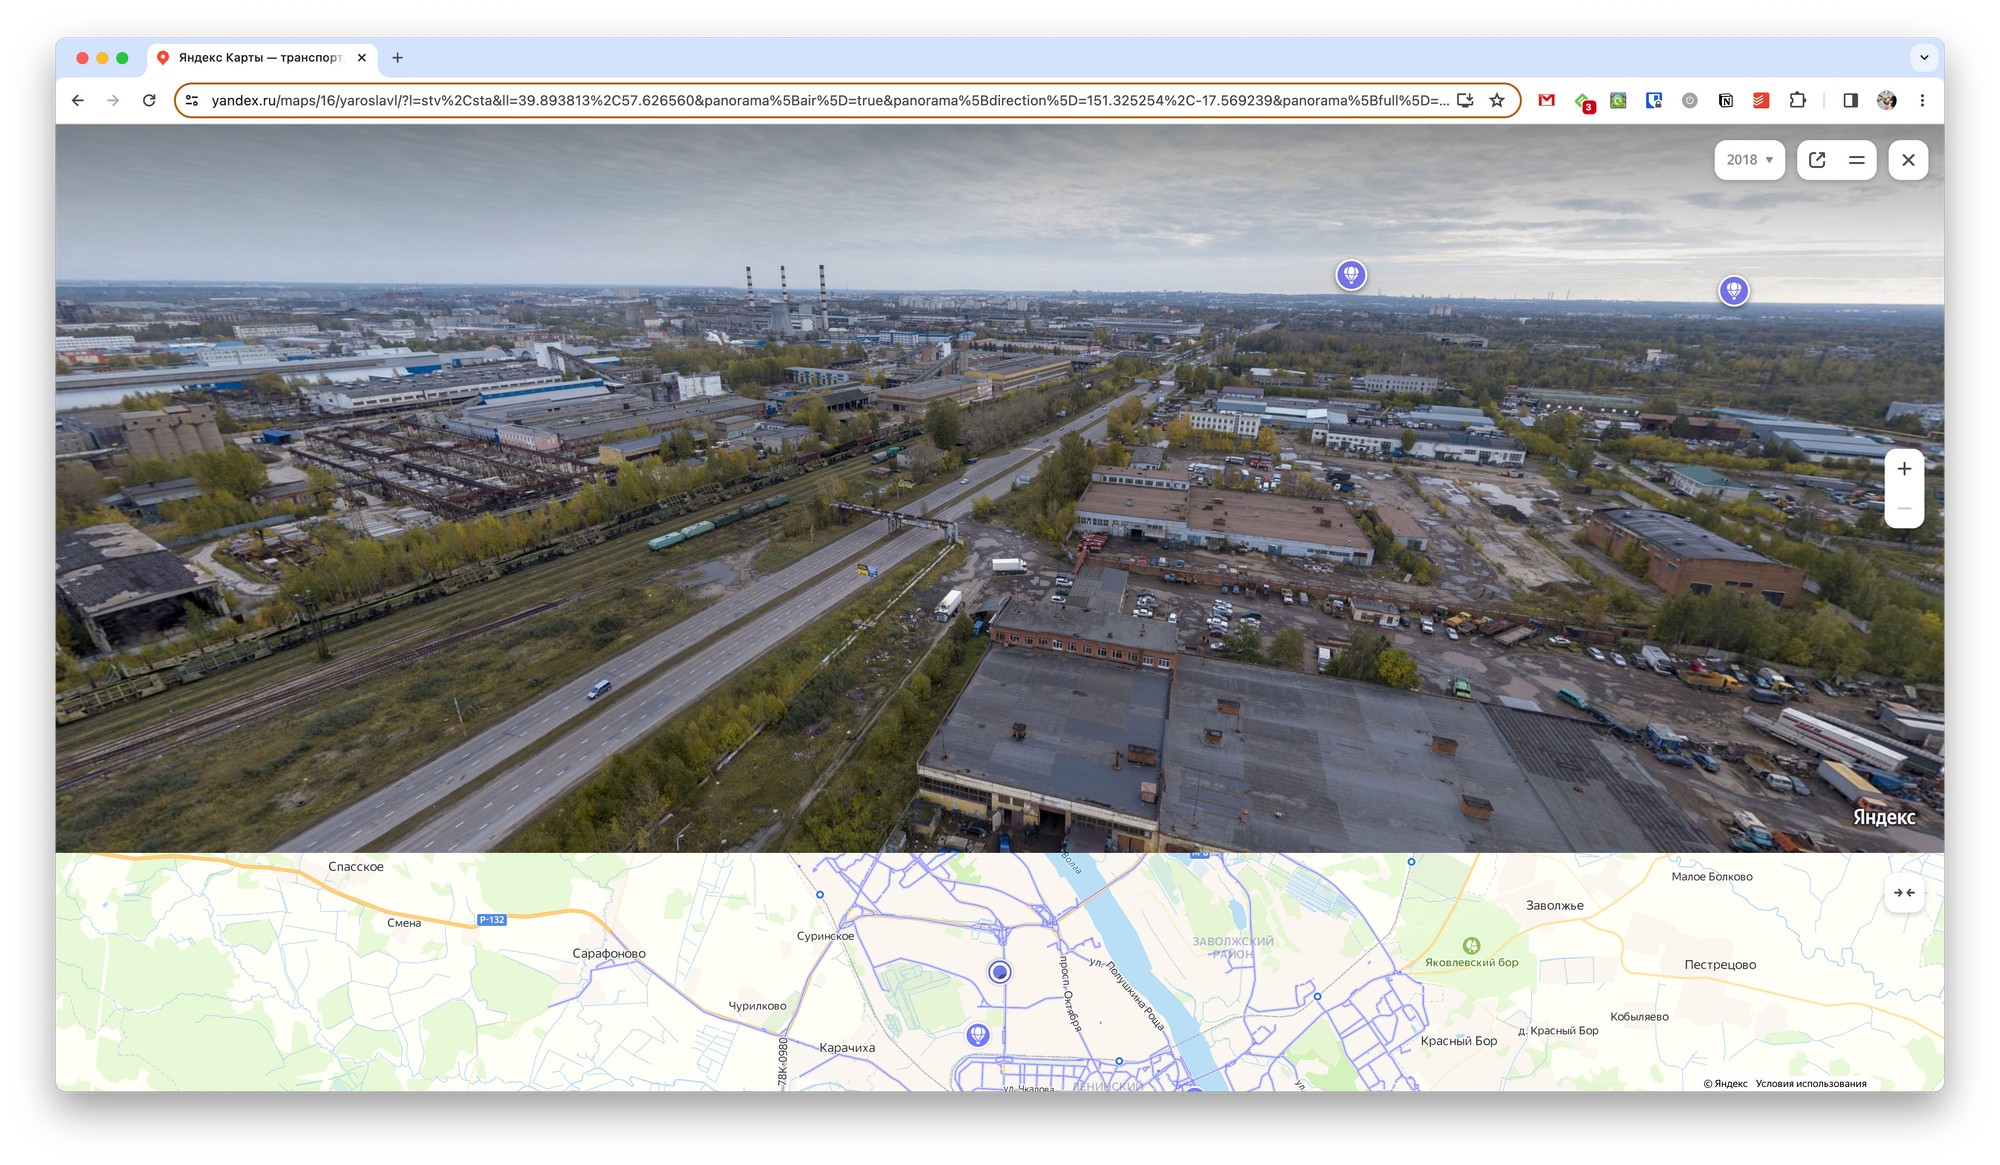2000x1165 pixels.
Task: Click the share panorama icon
Action: coord(1817,160)
